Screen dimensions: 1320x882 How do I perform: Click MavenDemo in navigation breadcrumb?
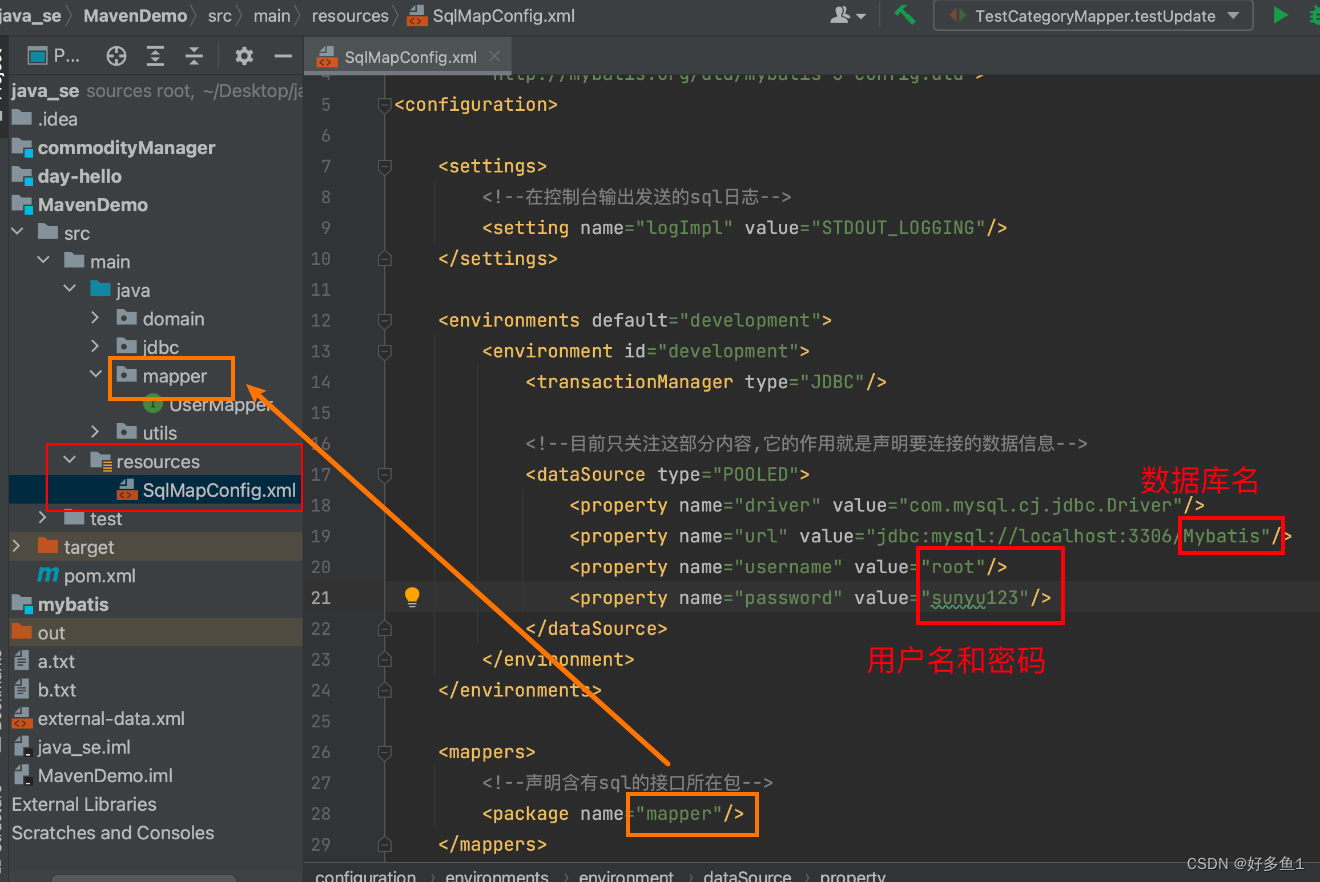coord(135,16)
